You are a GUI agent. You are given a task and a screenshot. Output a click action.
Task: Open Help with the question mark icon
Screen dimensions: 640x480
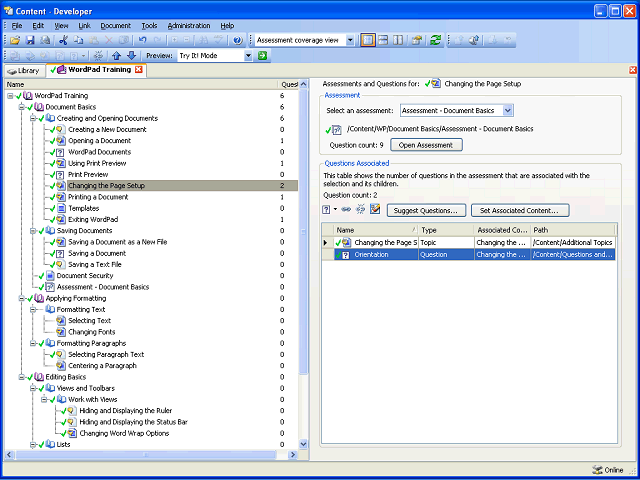(238, 40)
